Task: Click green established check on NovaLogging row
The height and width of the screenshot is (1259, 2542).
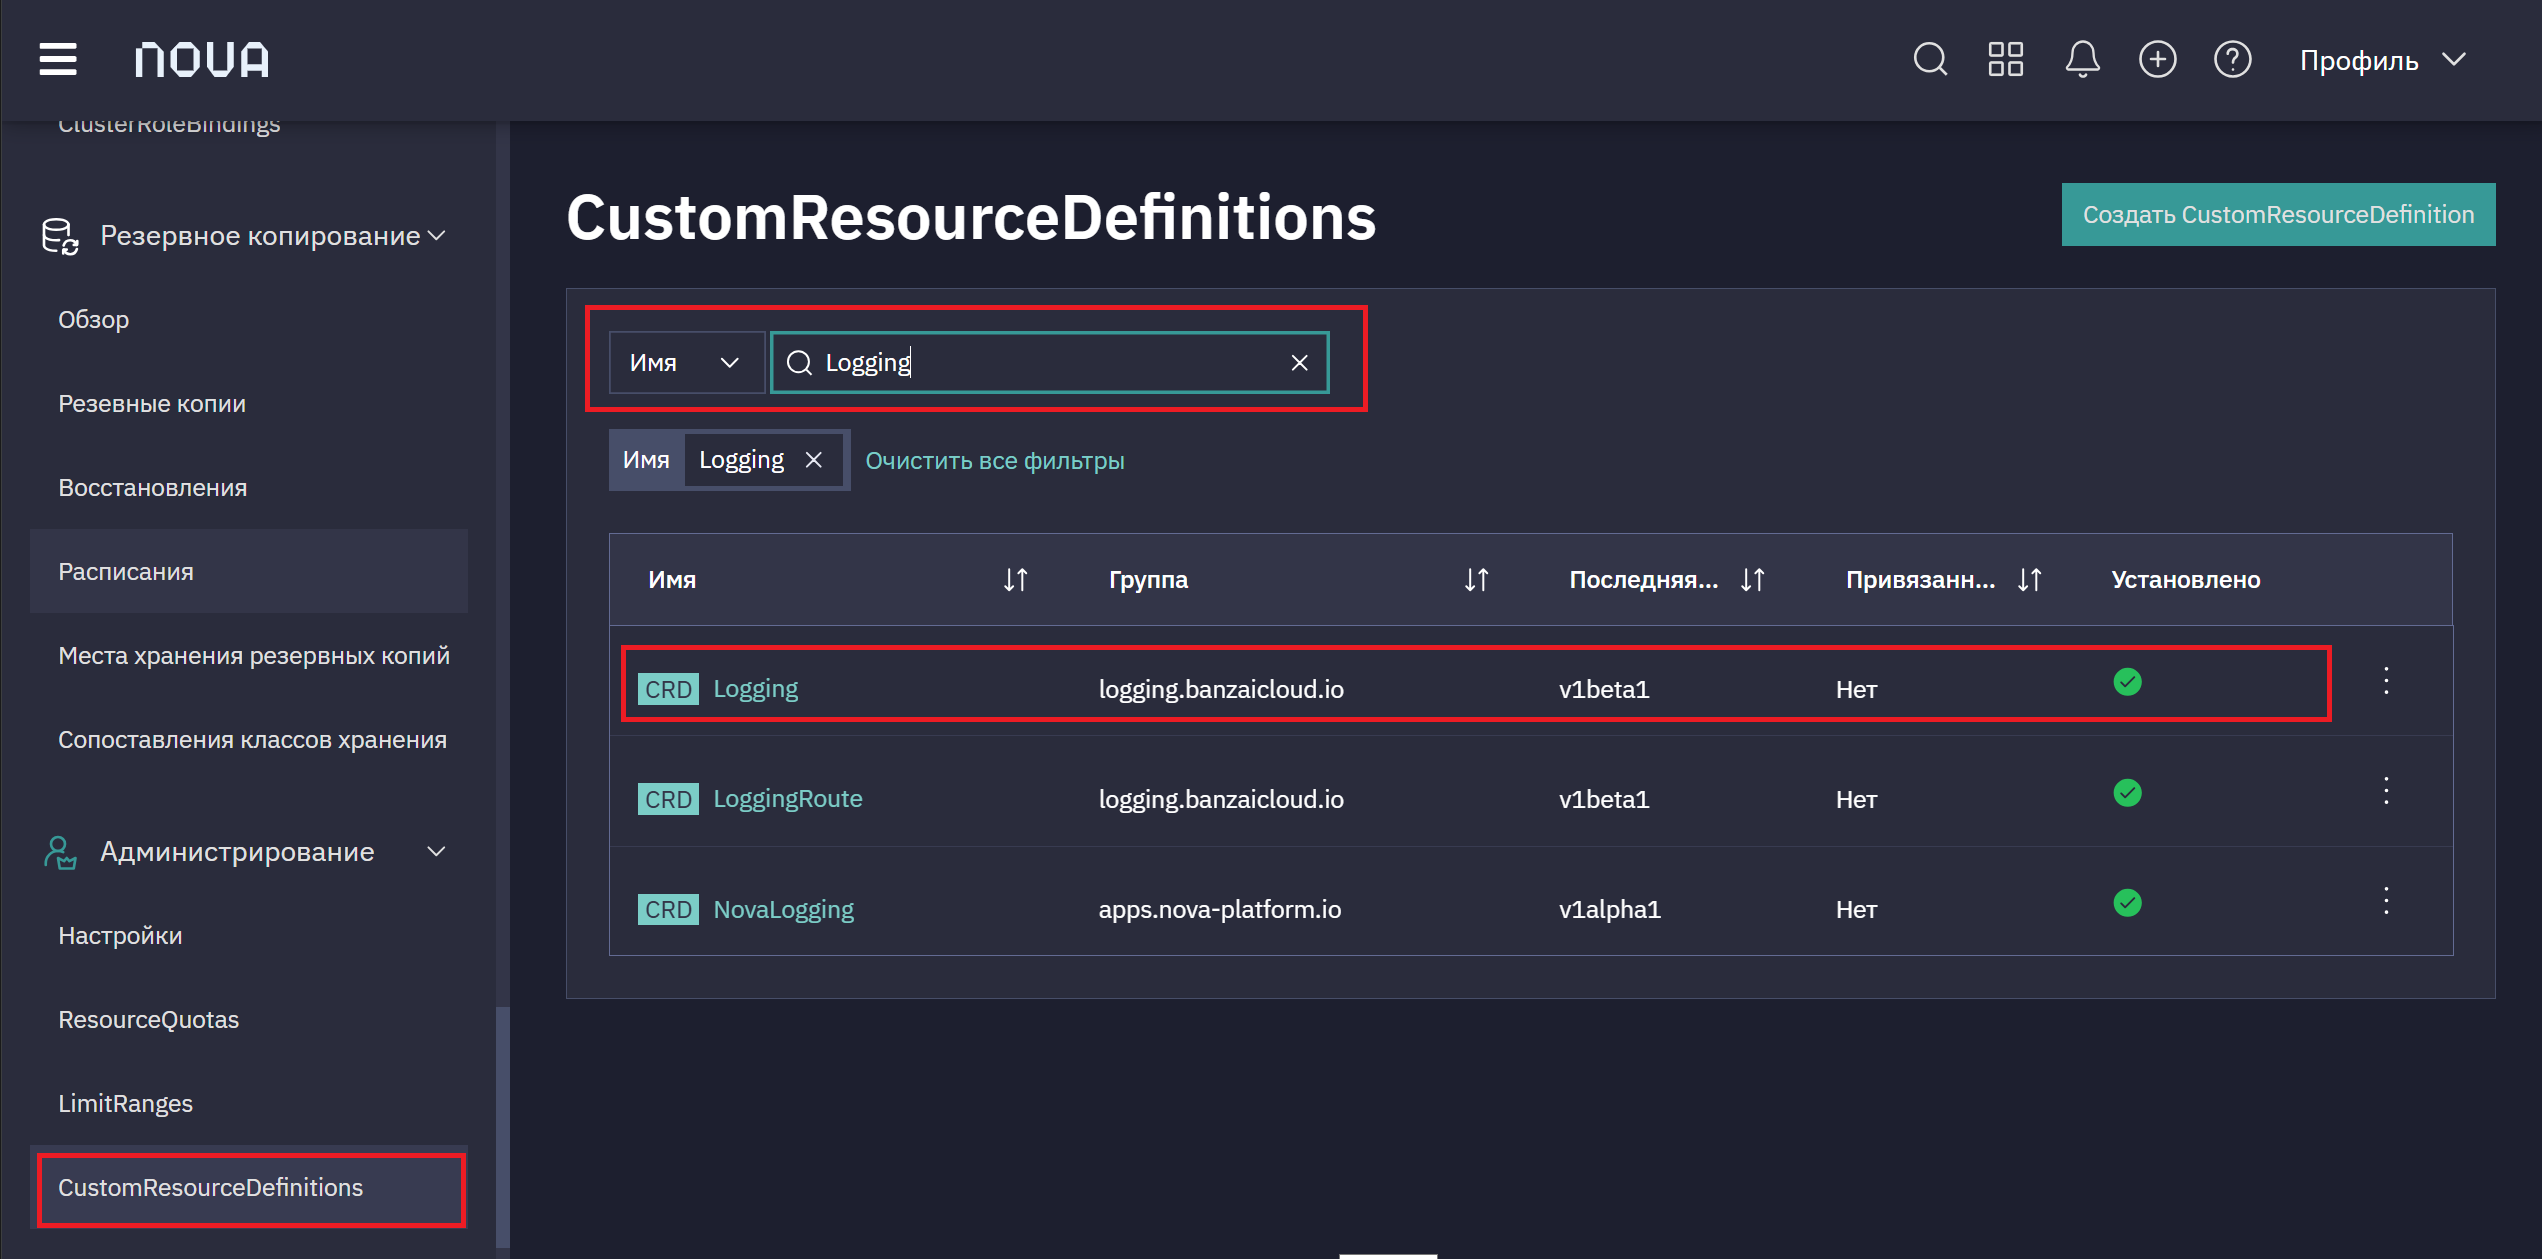Action: pyautogui.click(x=2127, y=903)
